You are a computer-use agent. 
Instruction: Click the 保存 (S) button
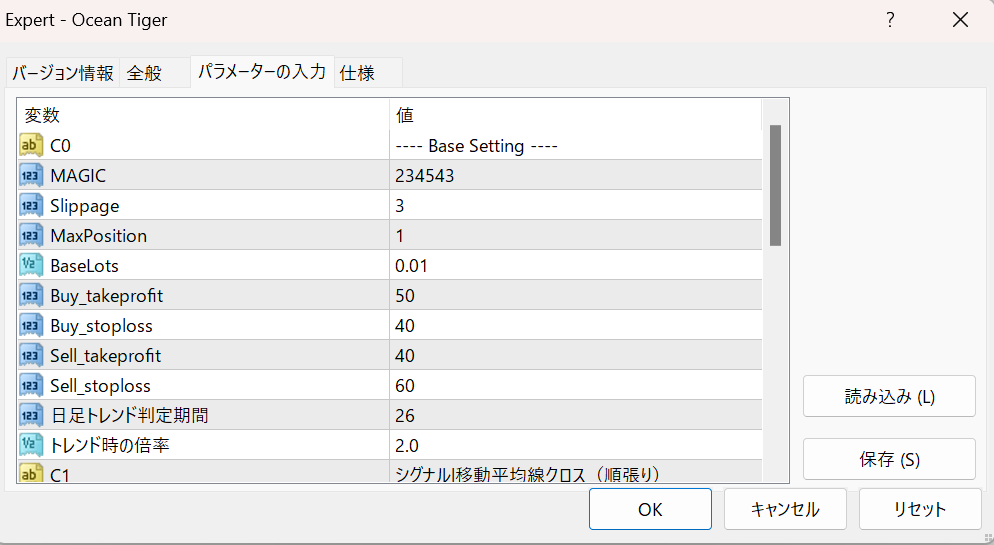click(x=889, y=459)
